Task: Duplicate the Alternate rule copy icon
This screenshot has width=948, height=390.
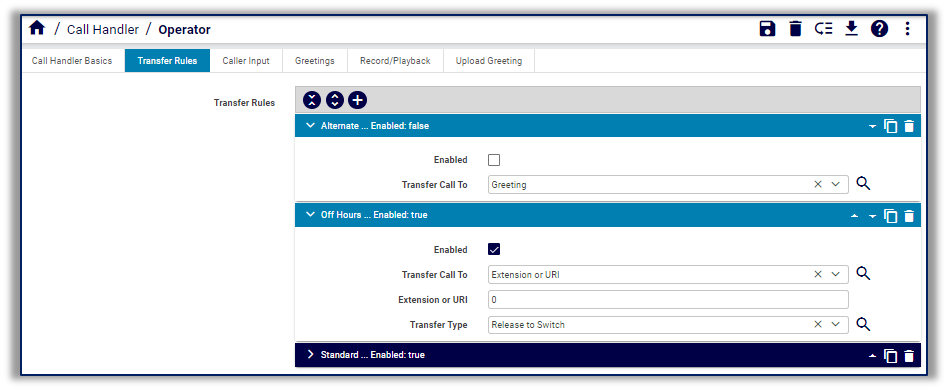Action: [x=891, y=126]
